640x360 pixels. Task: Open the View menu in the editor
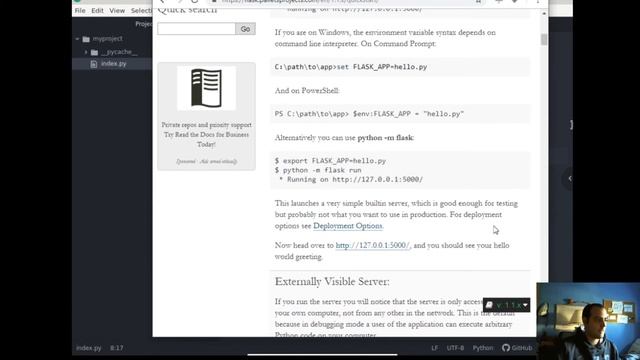click(x=117, y=11)
